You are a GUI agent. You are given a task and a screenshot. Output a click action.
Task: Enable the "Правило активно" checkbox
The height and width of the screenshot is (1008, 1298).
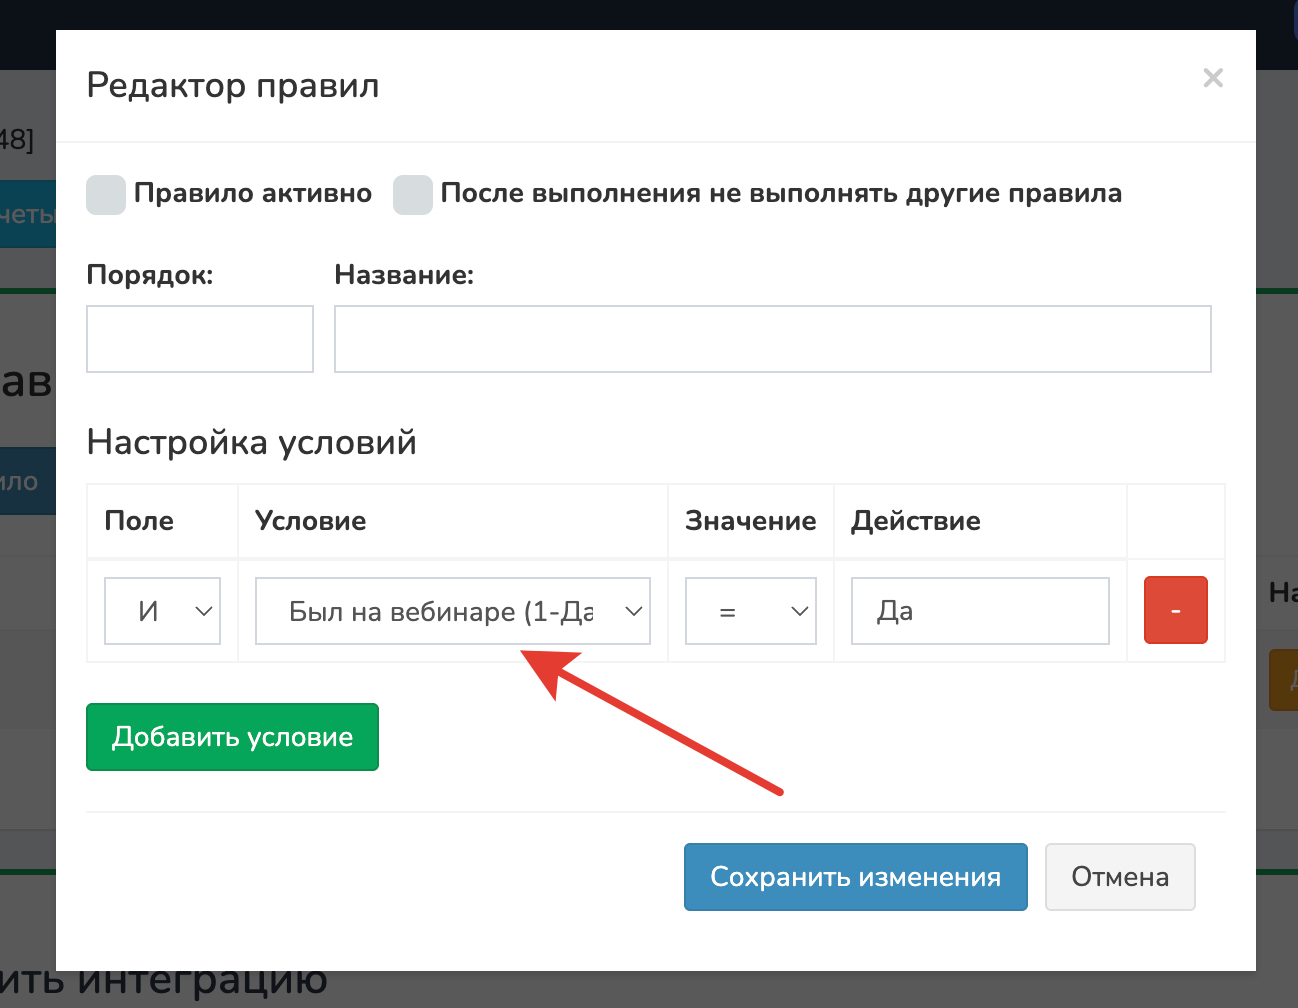tap(106, 195)
